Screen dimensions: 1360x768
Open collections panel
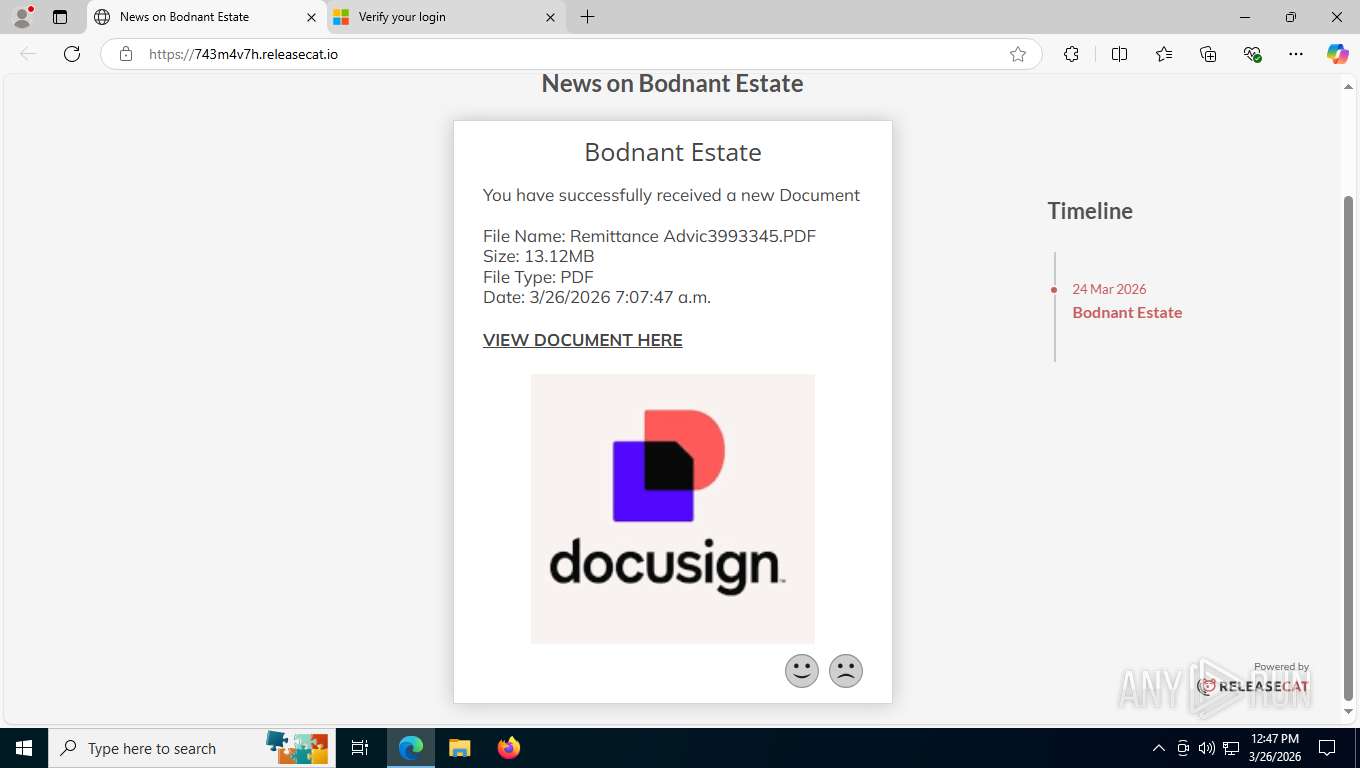tap(1208, 54)
